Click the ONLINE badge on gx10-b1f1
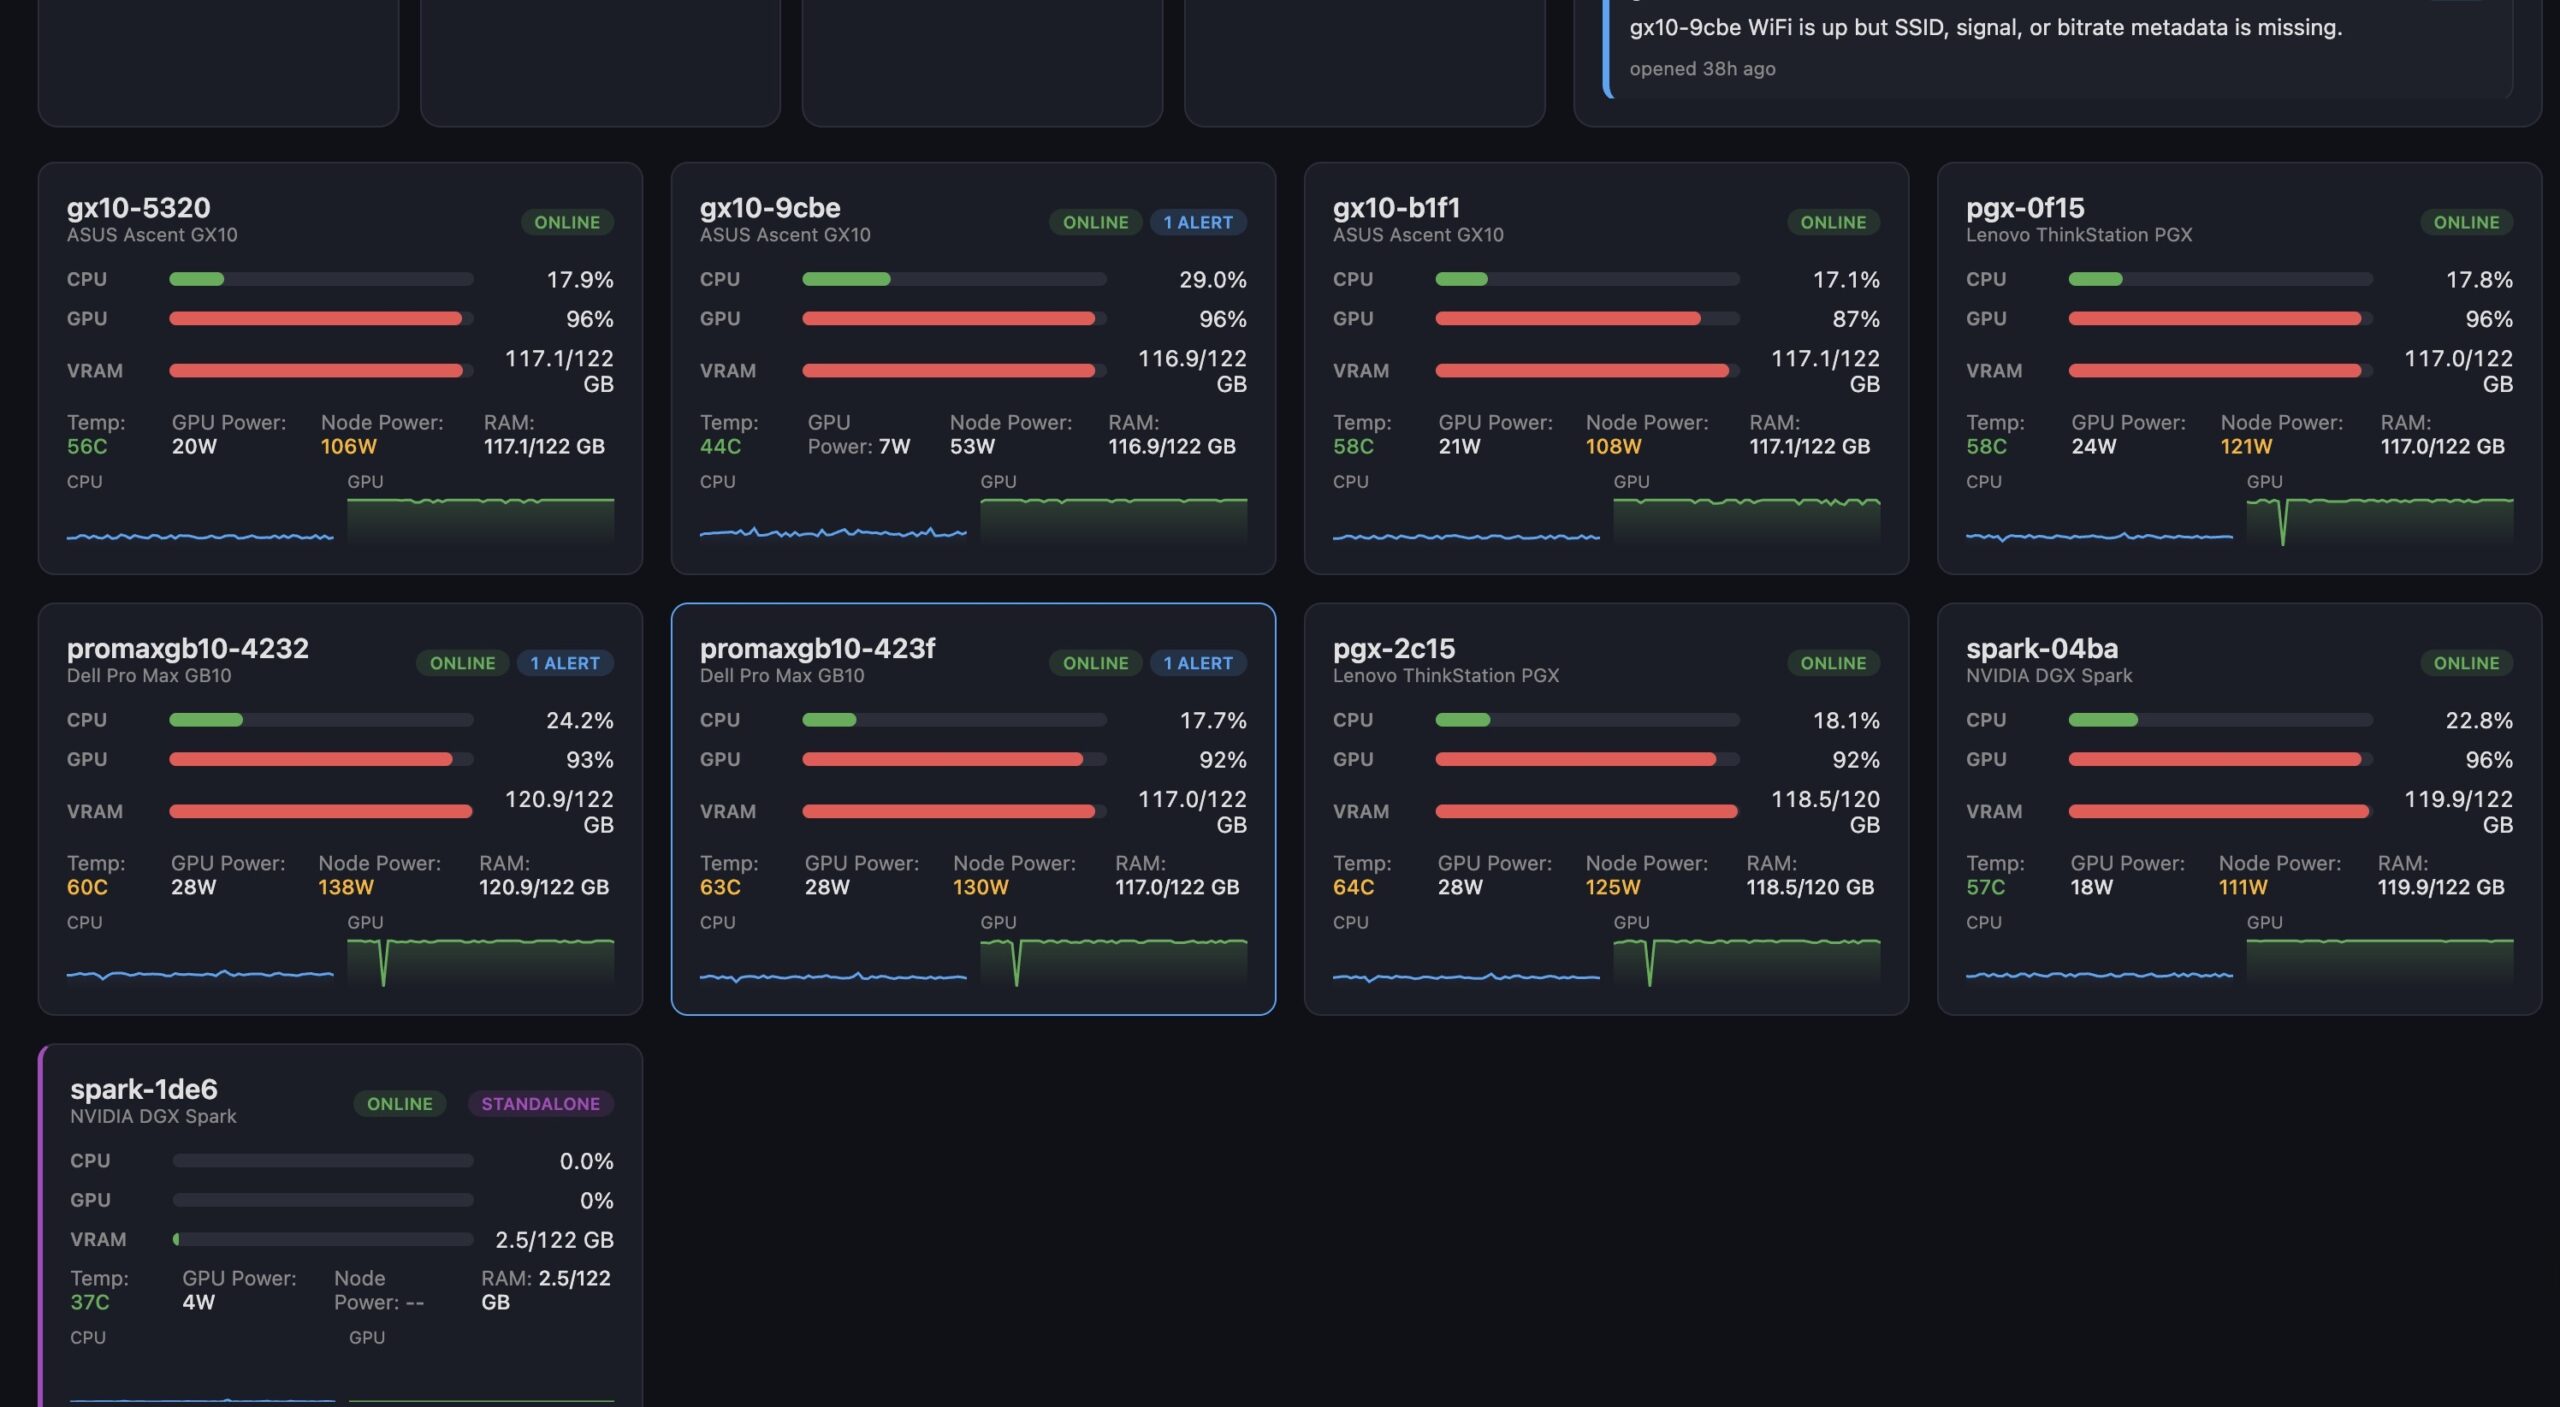The height and width of the screenshot is (1407, 2560). pyautogui.click(x=1832, y=222)
